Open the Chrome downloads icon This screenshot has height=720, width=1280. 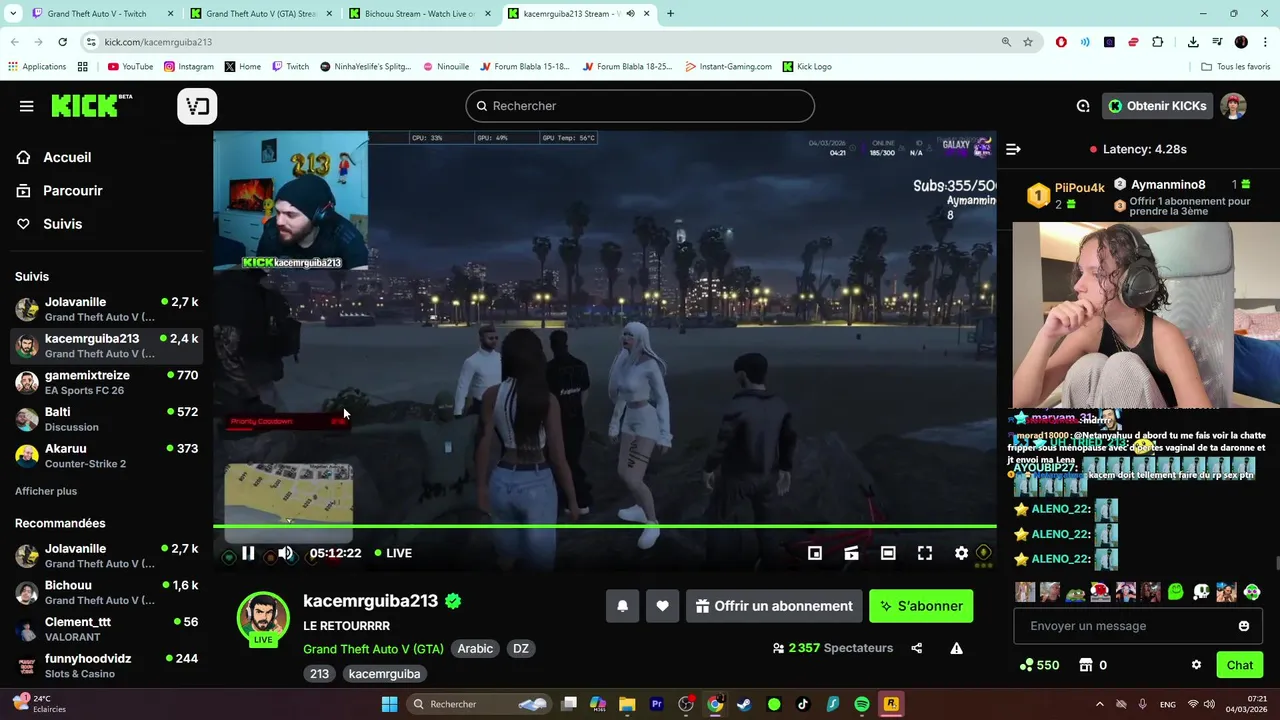point(1193,42)
